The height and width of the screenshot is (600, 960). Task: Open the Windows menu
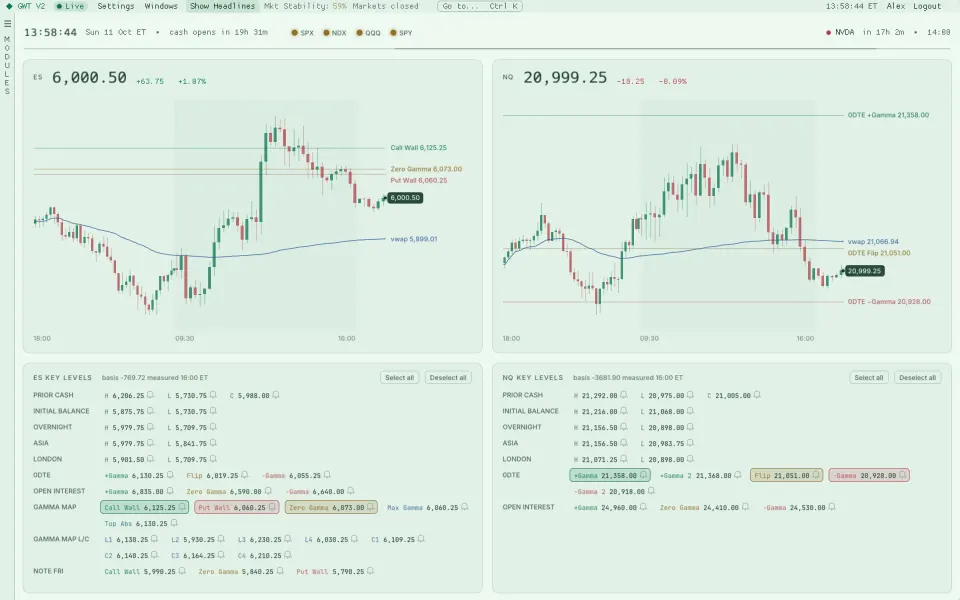[x=161, y=6]
